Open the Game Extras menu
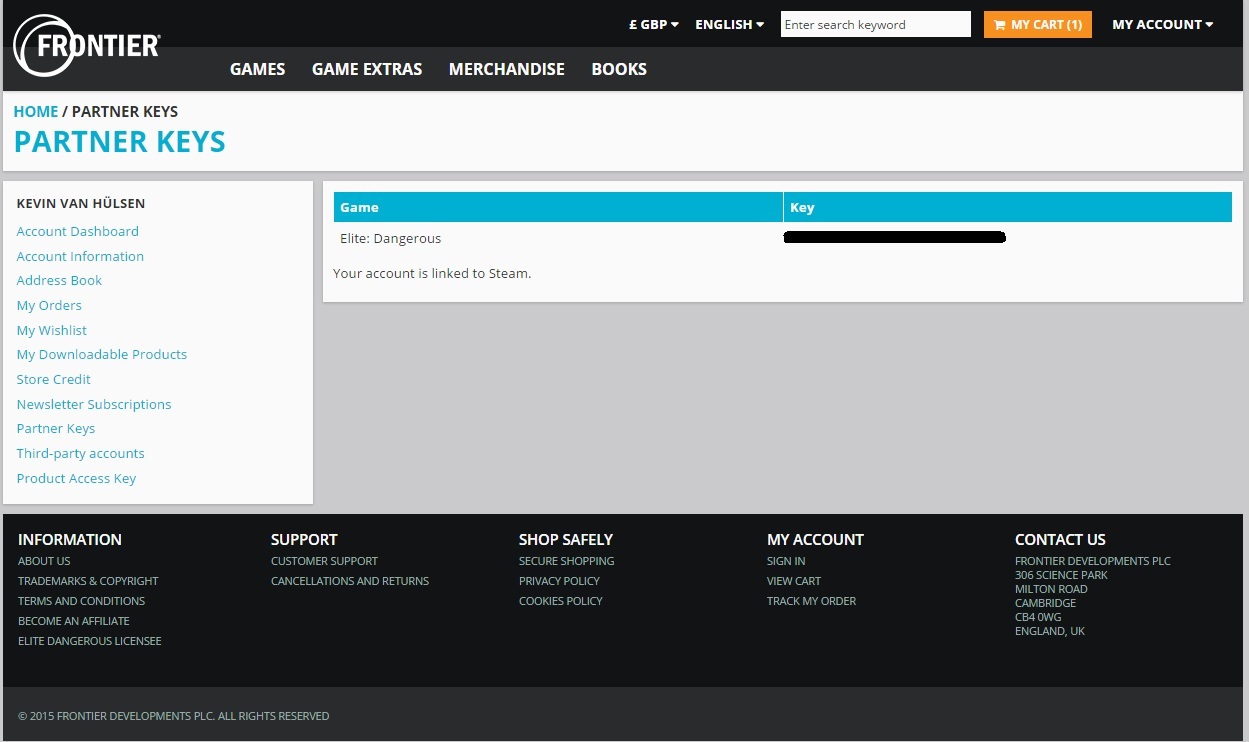 (x=367, y=69)
